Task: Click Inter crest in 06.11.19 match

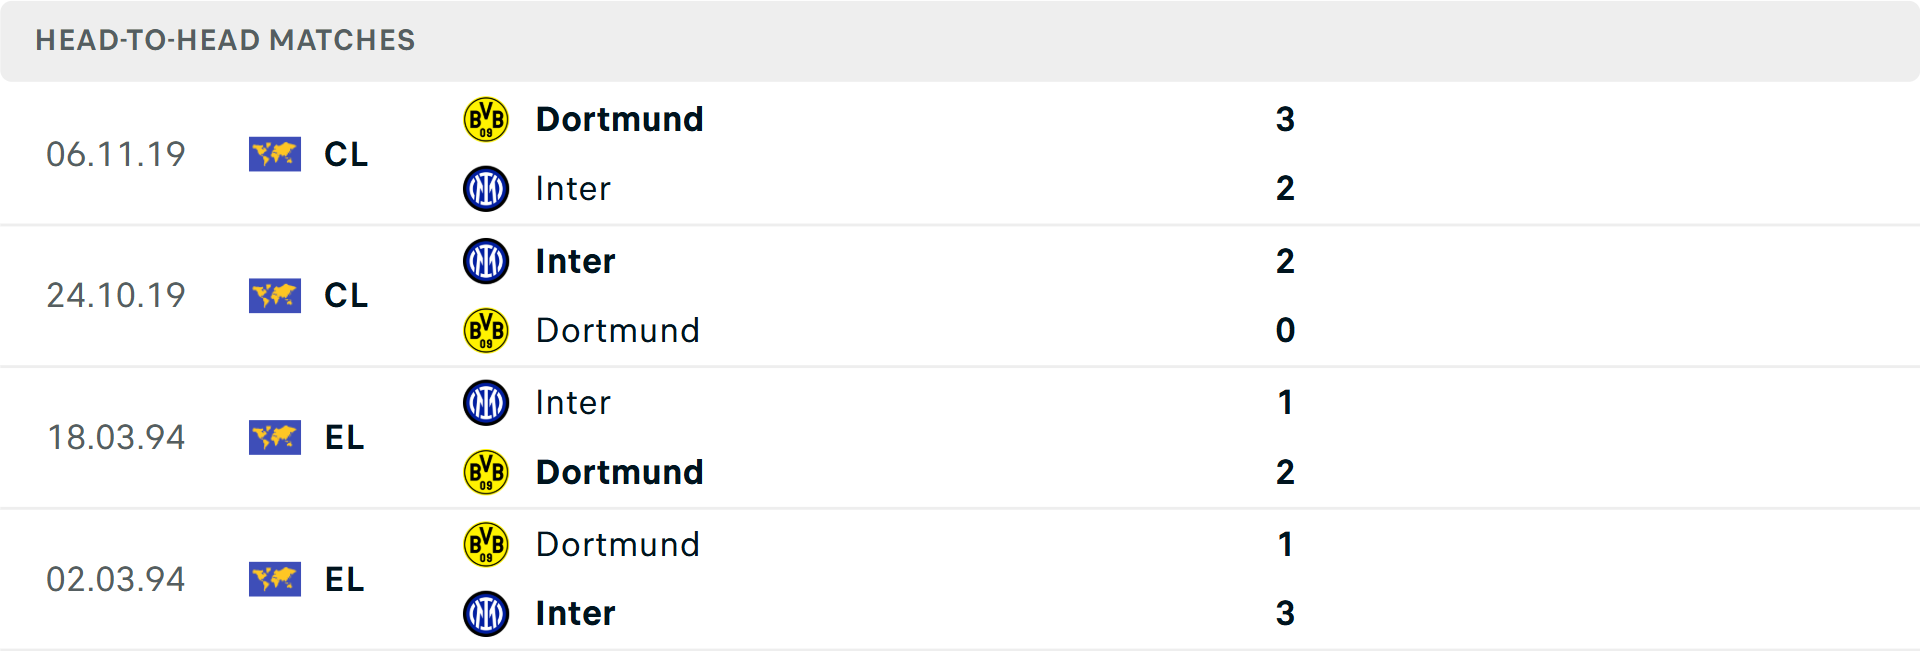Action: tap(486, 189)
